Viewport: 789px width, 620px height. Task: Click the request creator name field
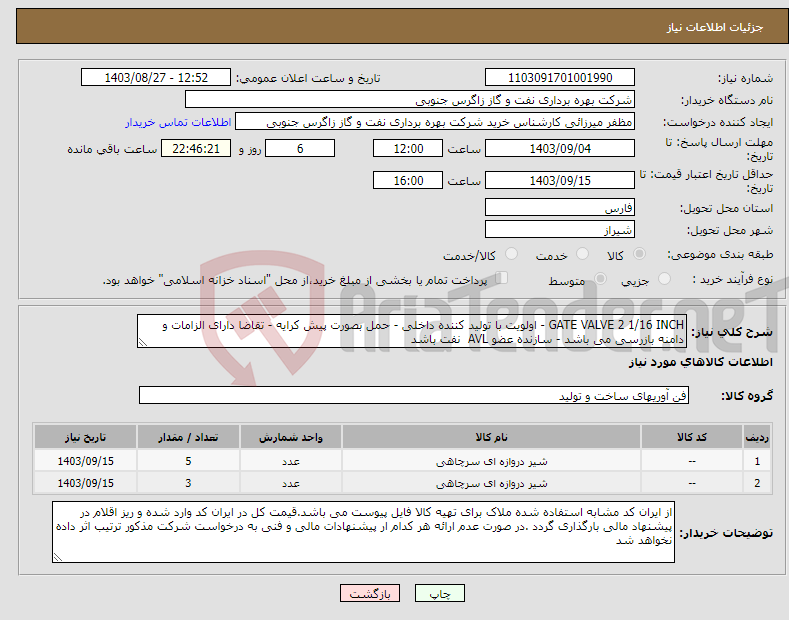tap(435, 122)
